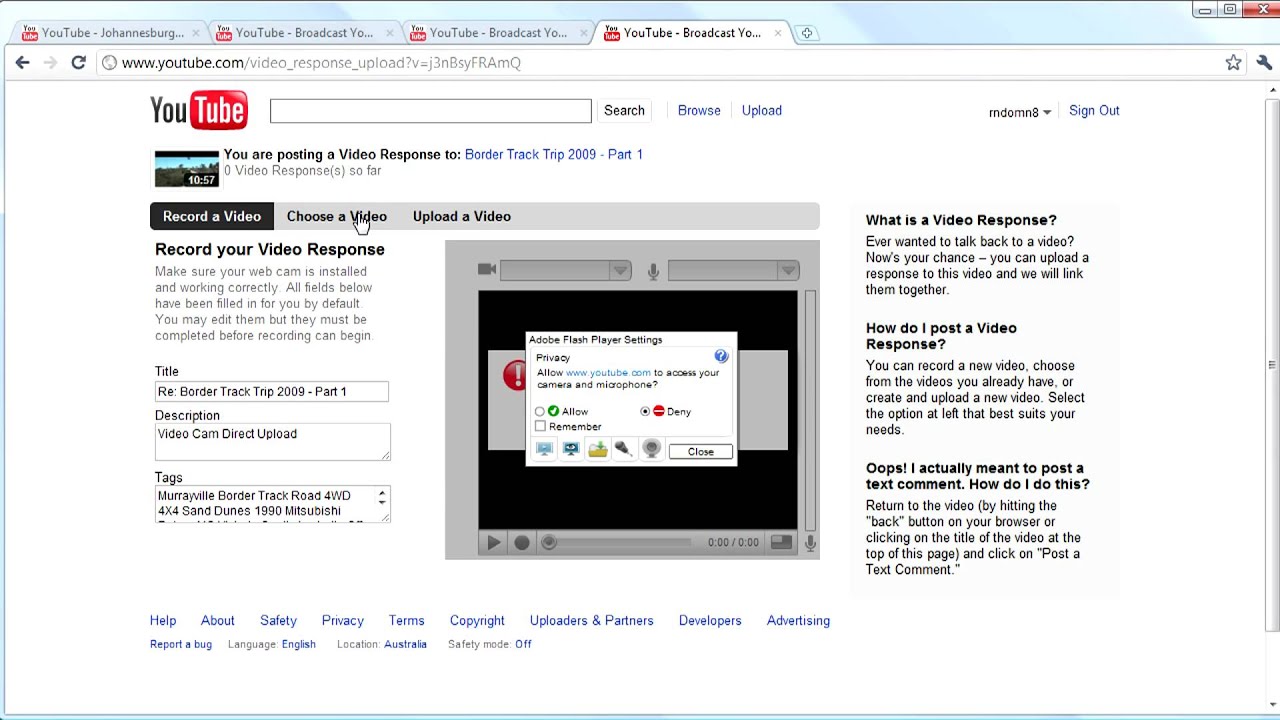Open Flash Display settings tab icon
The height and width of the screenshot is (720, 1280).
click(x=544, y=450)
